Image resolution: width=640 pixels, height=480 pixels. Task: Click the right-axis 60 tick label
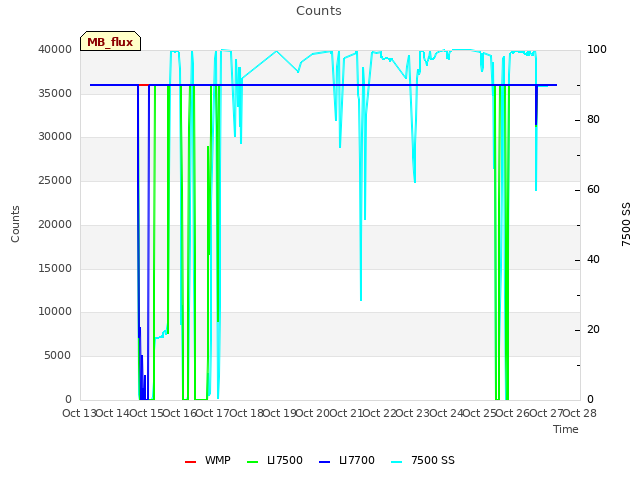593,190
